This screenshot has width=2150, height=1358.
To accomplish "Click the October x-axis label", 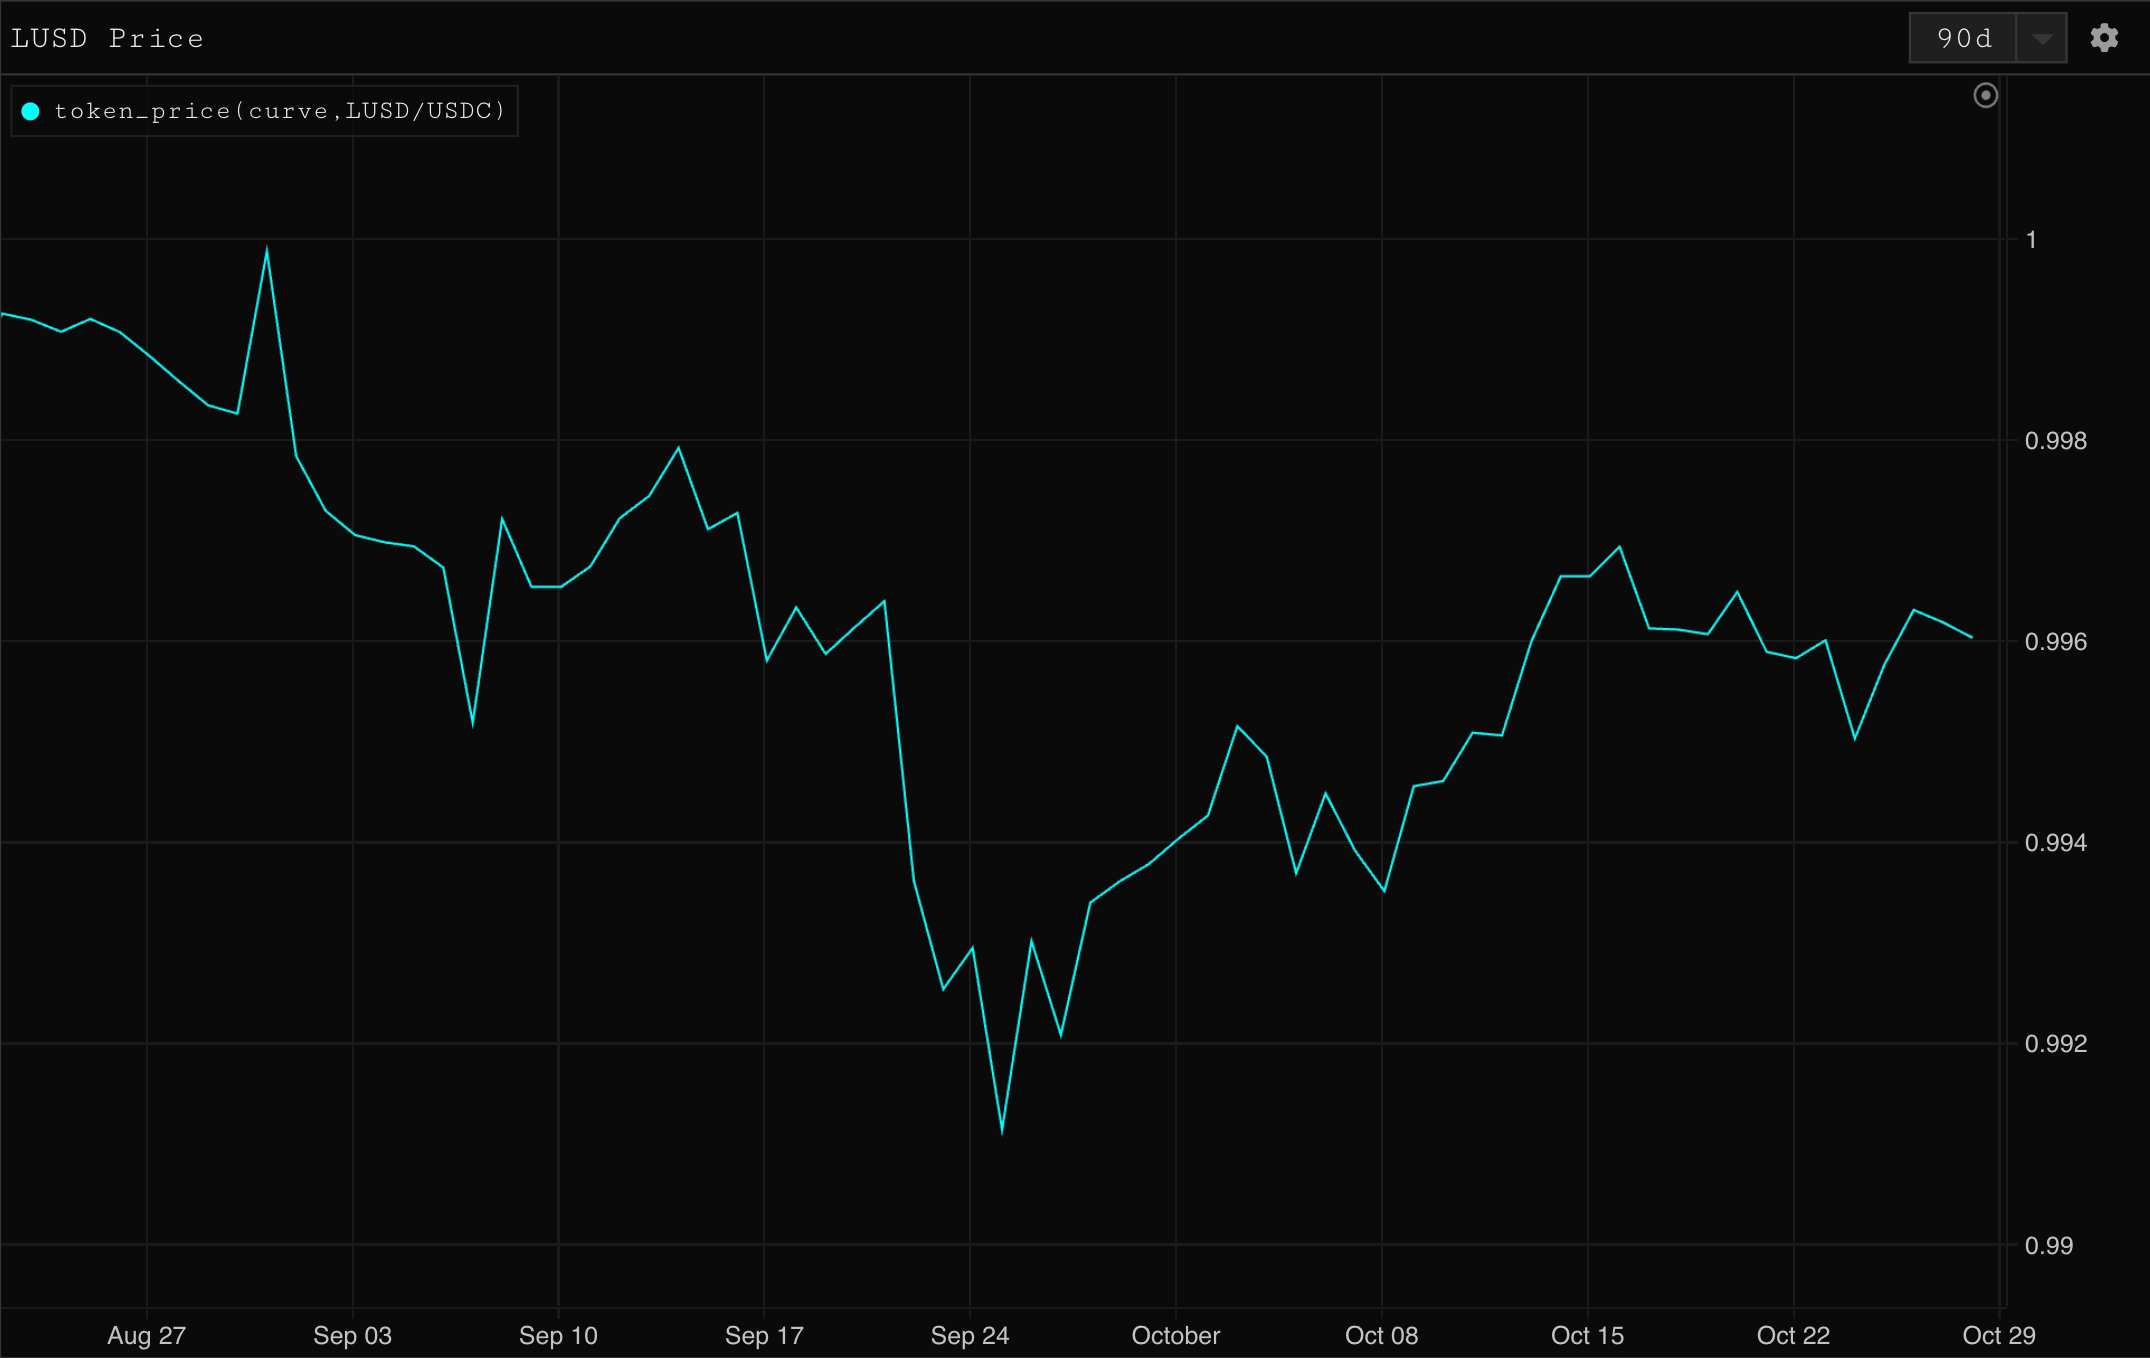I will coord(1175,1335).
